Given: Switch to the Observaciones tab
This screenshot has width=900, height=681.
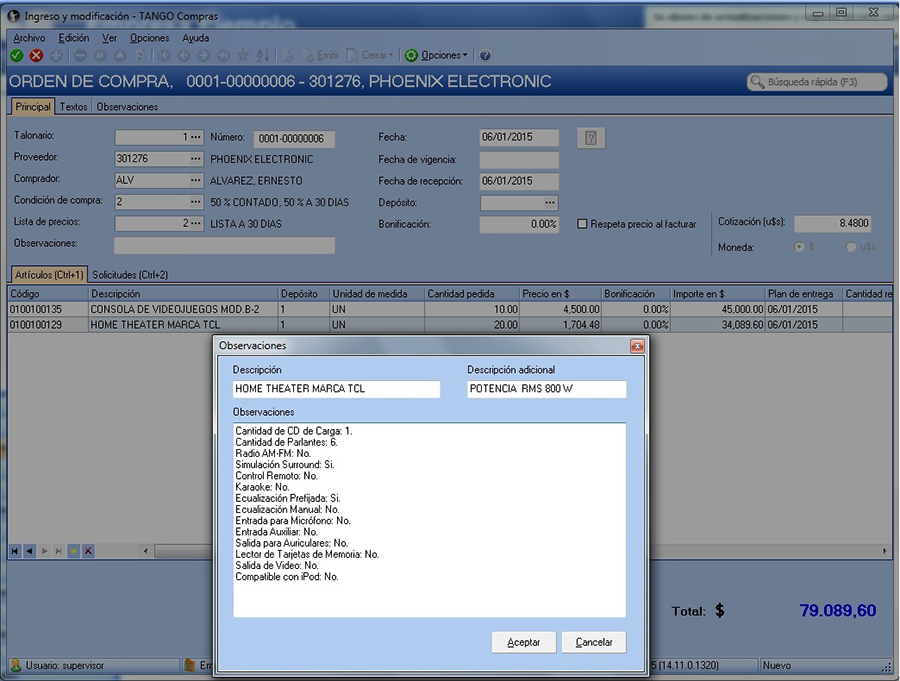Looking at the screenshot, I should pyautogui.click(x=127, y=107).
